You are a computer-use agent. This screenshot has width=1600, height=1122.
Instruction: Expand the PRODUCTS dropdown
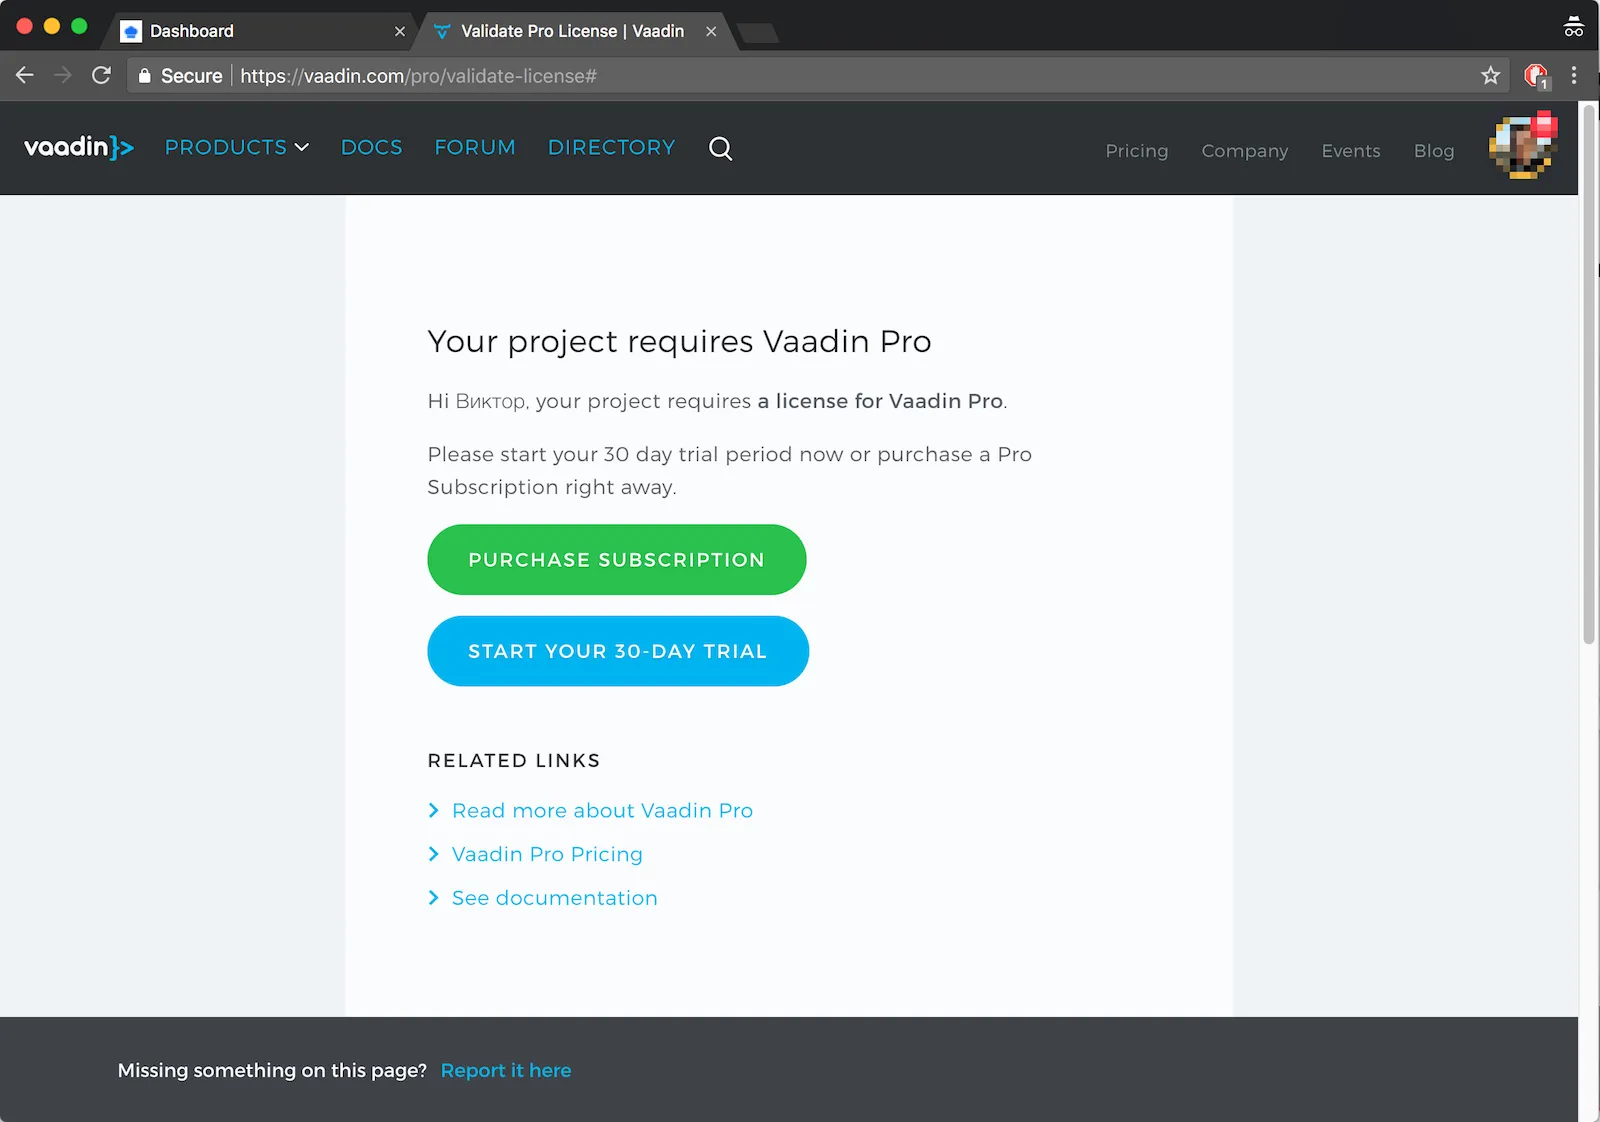click(236, 147)
